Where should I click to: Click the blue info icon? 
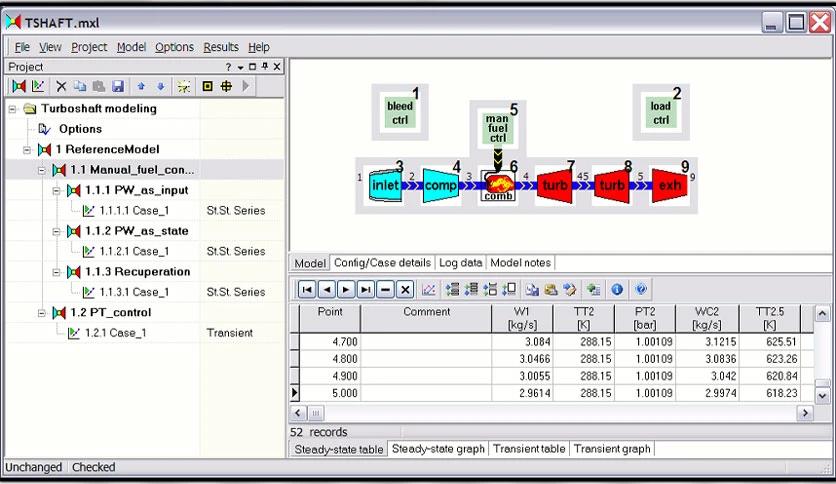(617, 289)
